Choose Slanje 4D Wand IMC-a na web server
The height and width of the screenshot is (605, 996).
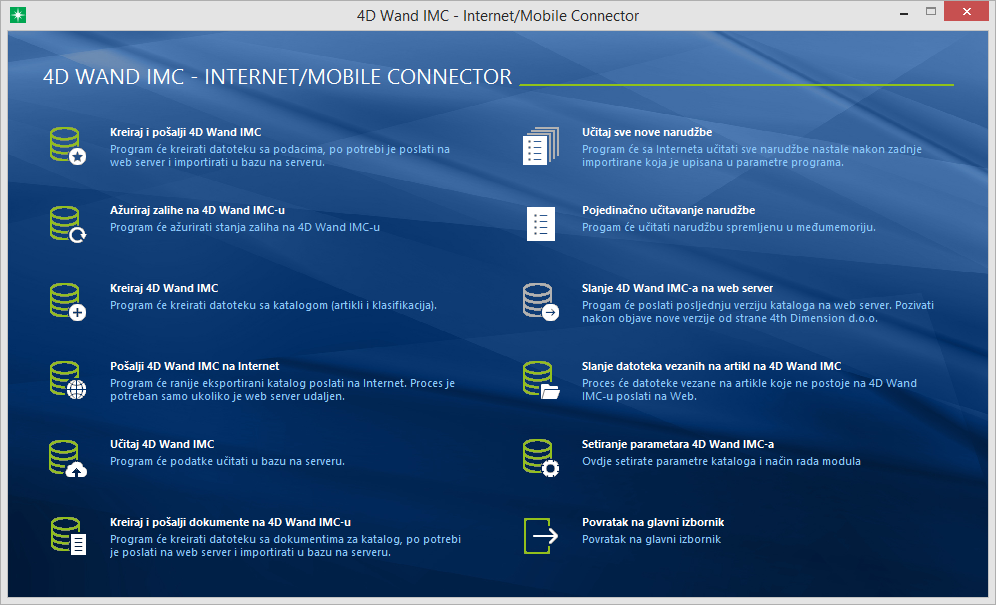coord(677,288)
